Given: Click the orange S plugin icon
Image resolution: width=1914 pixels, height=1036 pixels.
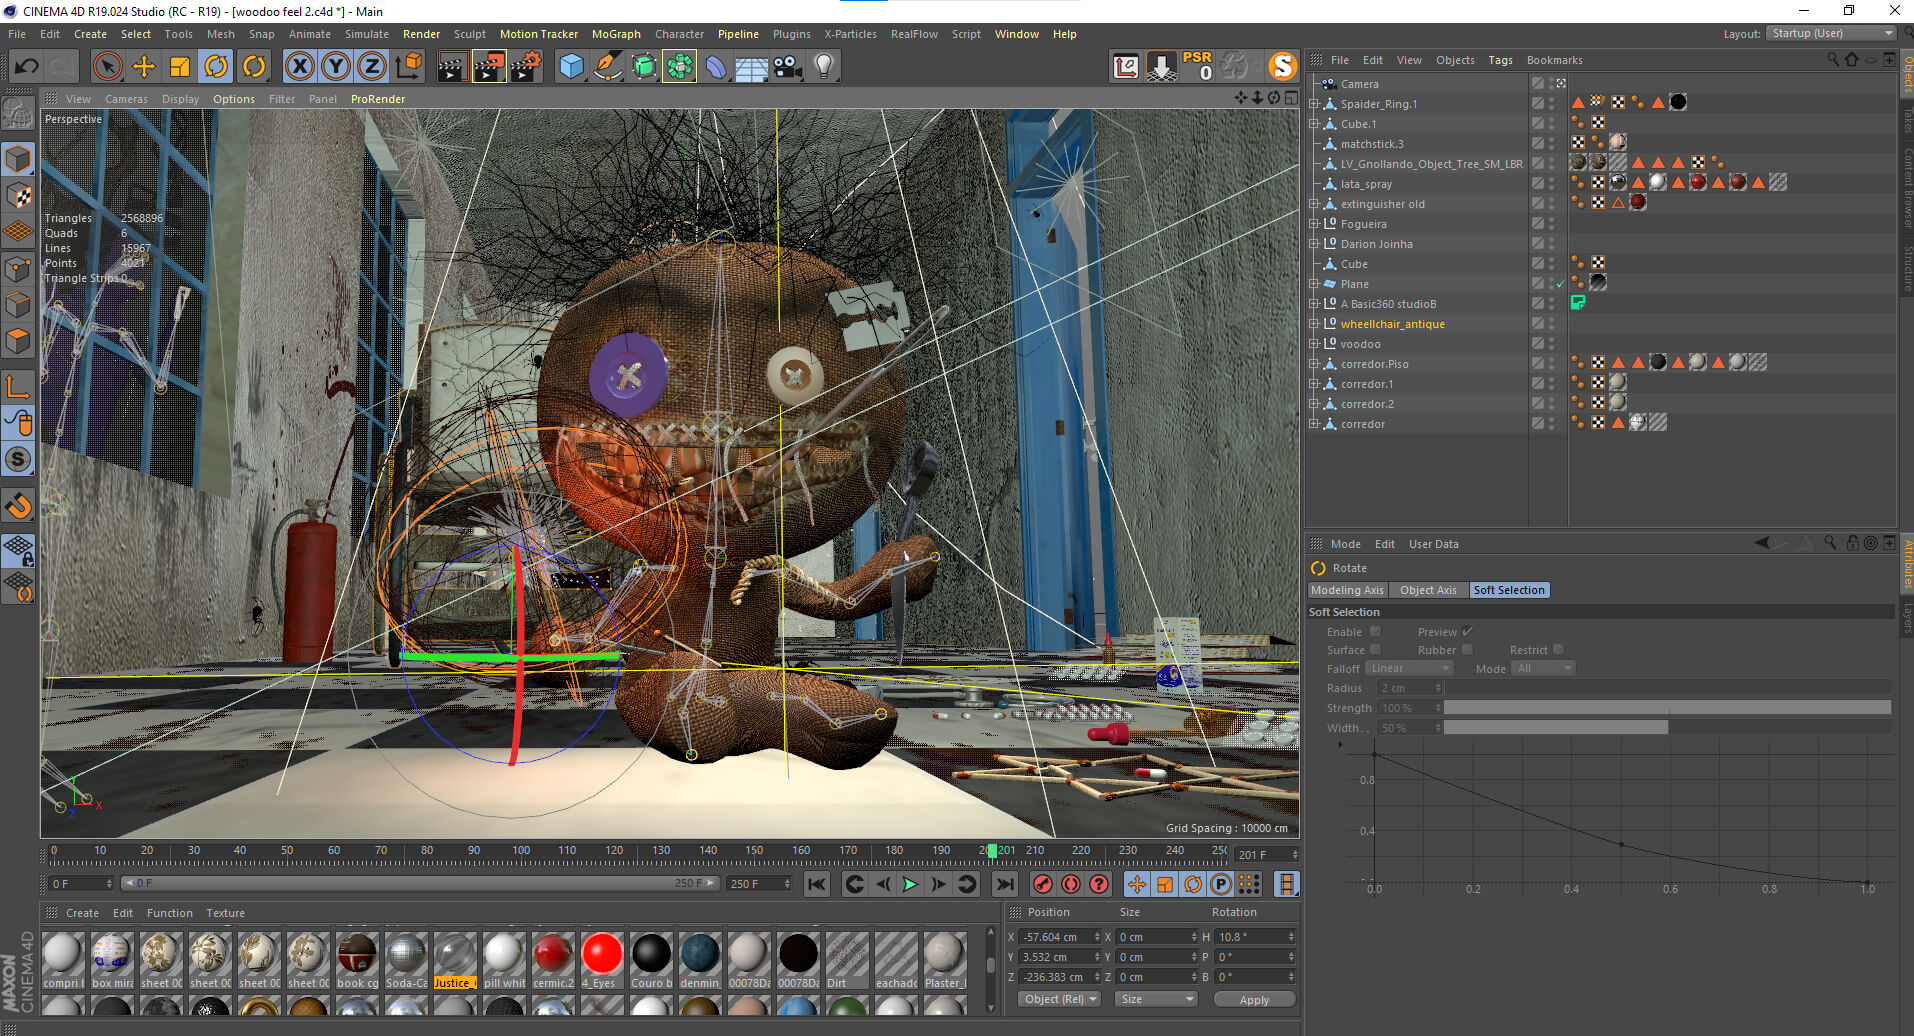Looking at the screenshot, I should [1282, 66].
